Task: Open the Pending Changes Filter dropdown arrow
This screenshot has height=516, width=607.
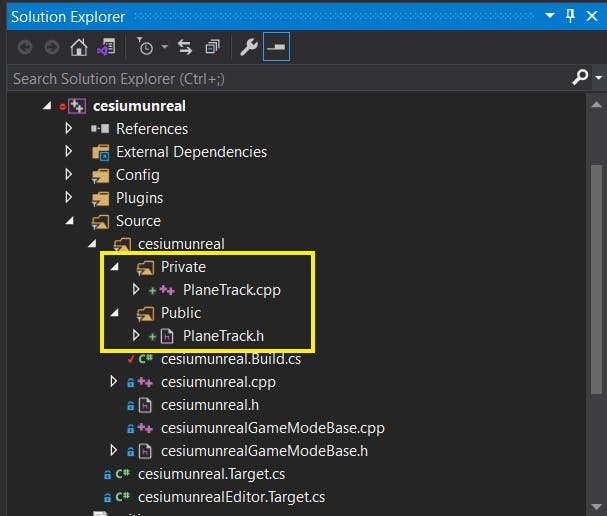Action: pos(165,47)
